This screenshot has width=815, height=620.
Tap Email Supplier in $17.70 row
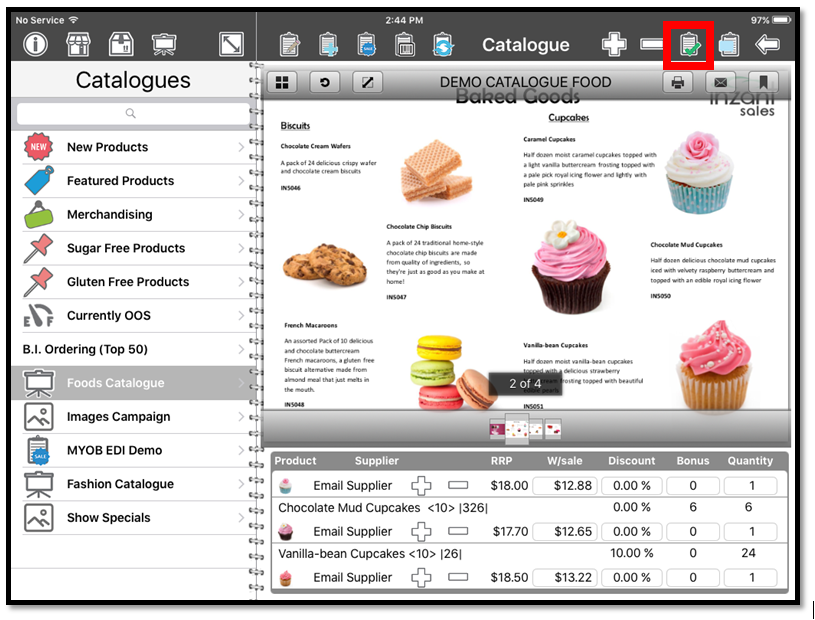pos(352,532)
